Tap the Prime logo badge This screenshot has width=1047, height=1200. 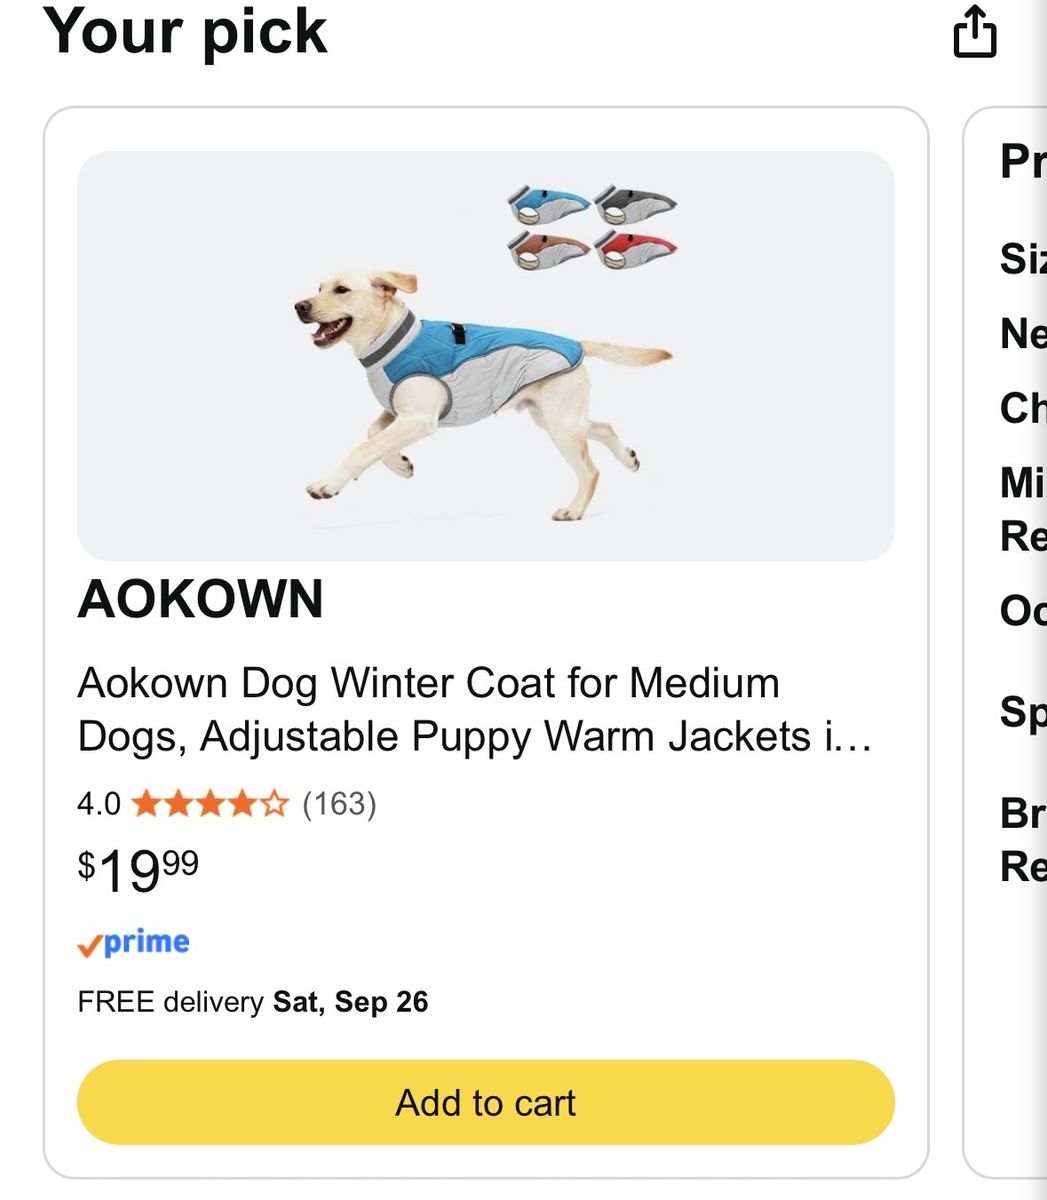134,943
